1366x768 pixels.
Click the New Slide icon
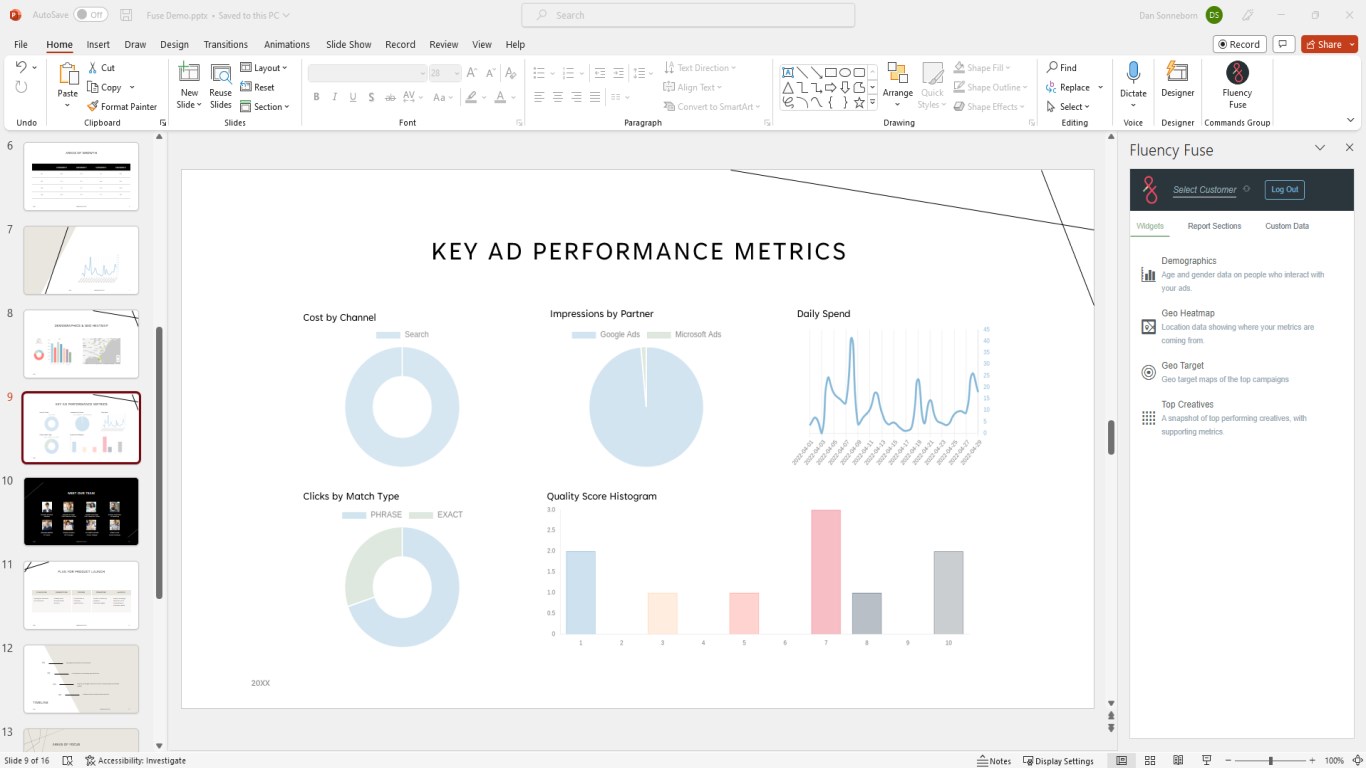(189, 73)
